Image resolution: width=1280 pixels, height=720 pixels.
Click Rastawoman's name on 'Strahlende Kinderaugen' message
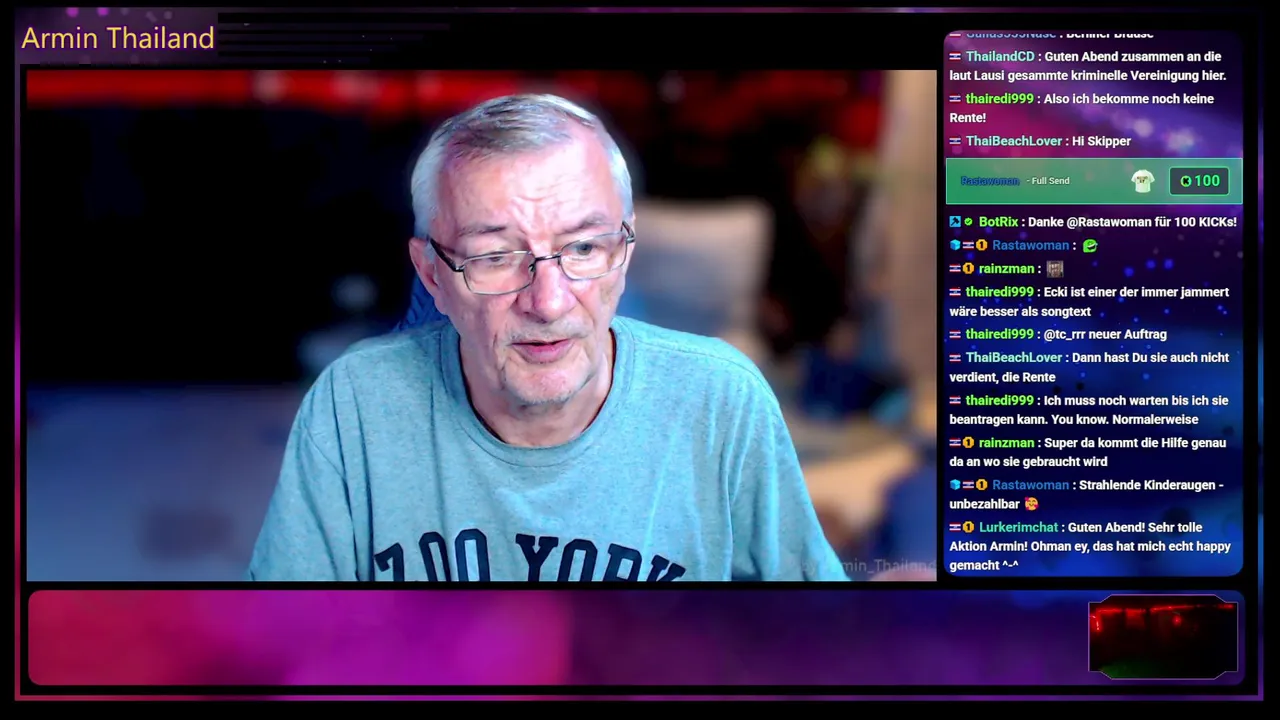1031,485
